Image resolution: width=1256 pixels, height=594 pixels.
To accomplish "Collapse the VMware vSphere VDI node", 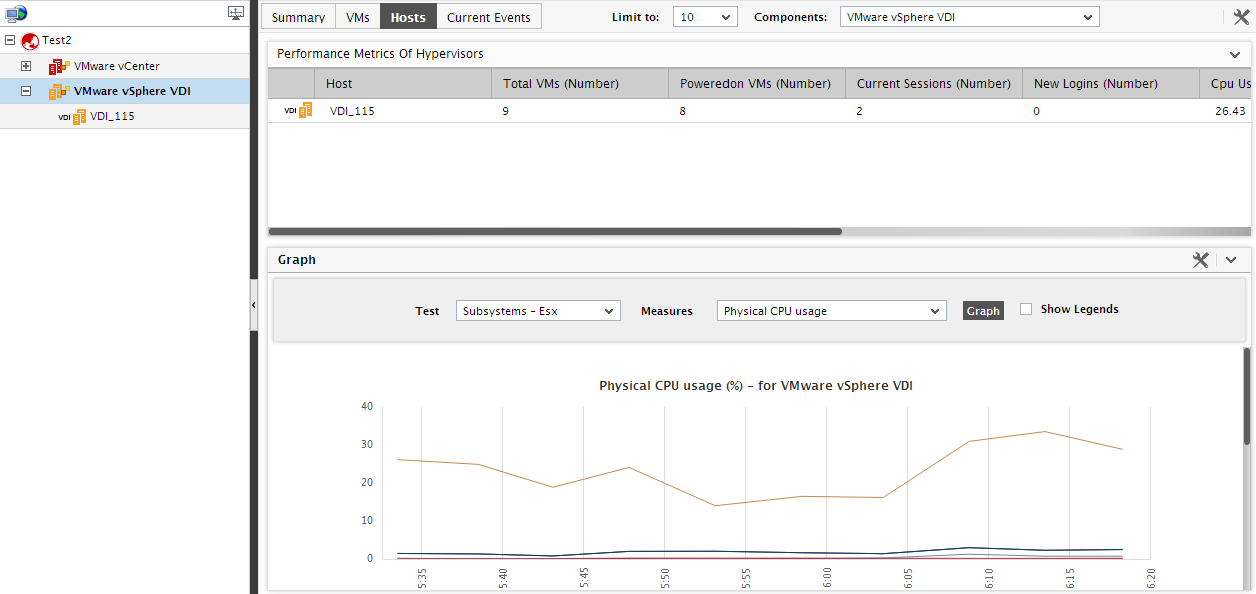I will click(x=27, y=91).
